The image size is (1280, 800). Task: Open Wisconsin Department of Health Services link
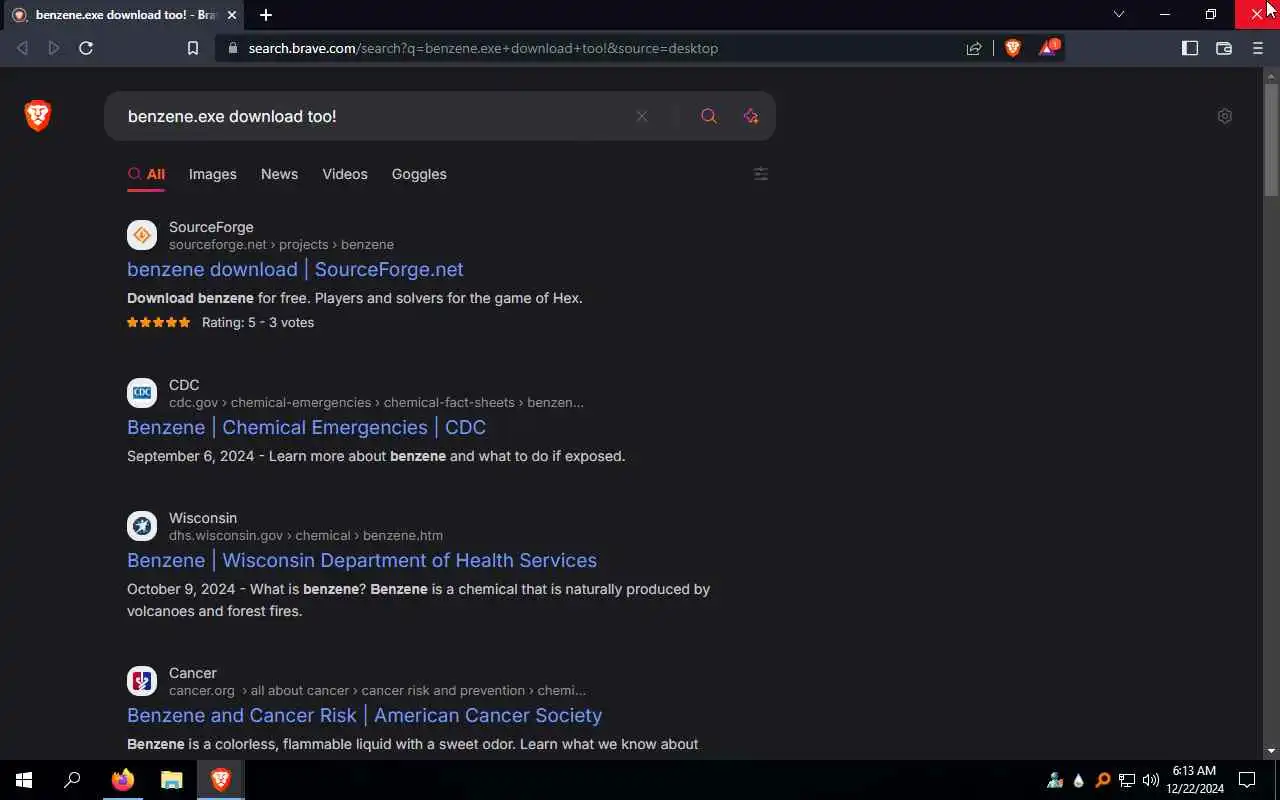point(362,560)
